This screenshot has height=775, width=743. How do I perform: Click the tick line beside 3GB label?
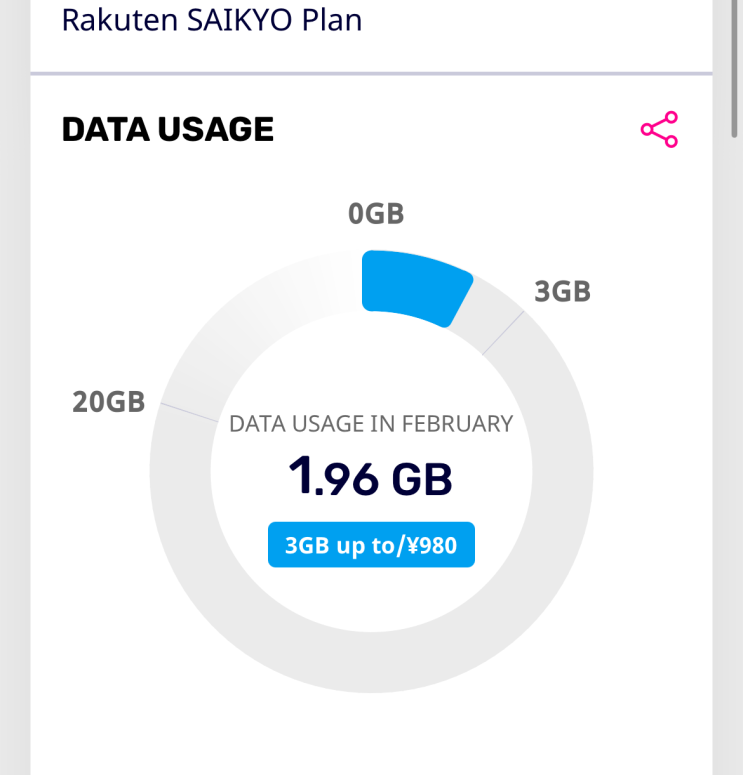(503, 333)
